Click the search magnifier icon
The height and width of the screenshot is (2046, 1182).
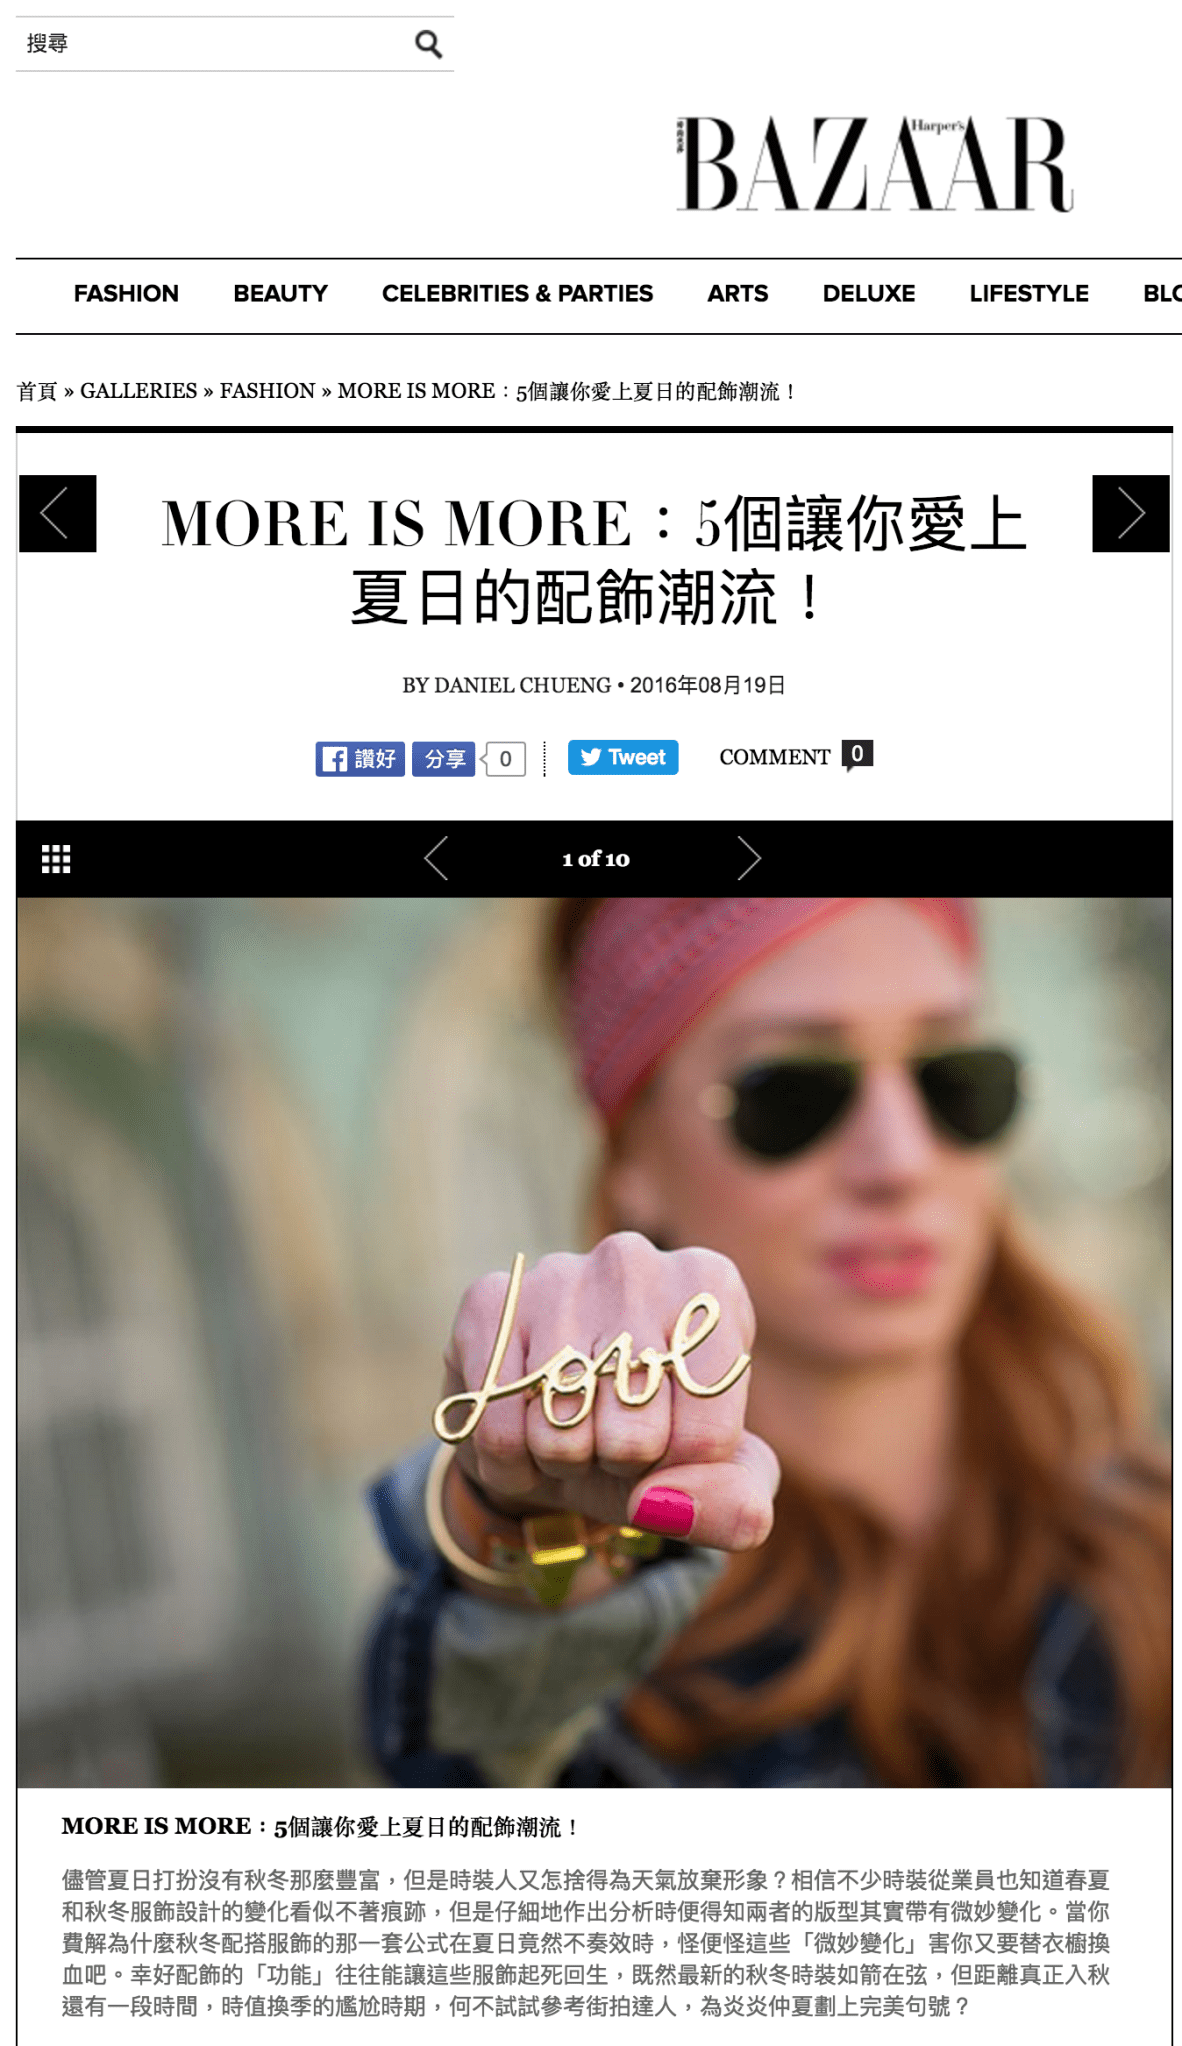click(x=429, y=44)
